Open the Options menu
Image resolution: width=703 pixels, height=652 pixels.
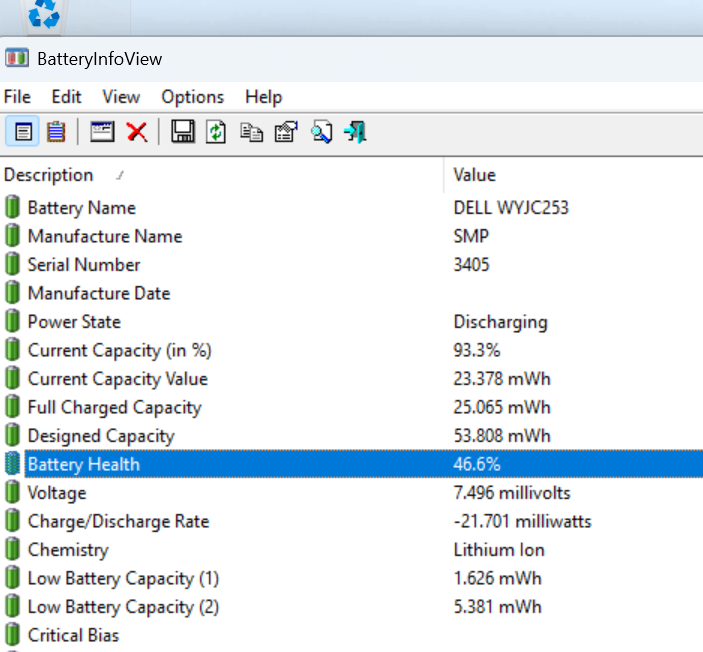click(193, 97)
